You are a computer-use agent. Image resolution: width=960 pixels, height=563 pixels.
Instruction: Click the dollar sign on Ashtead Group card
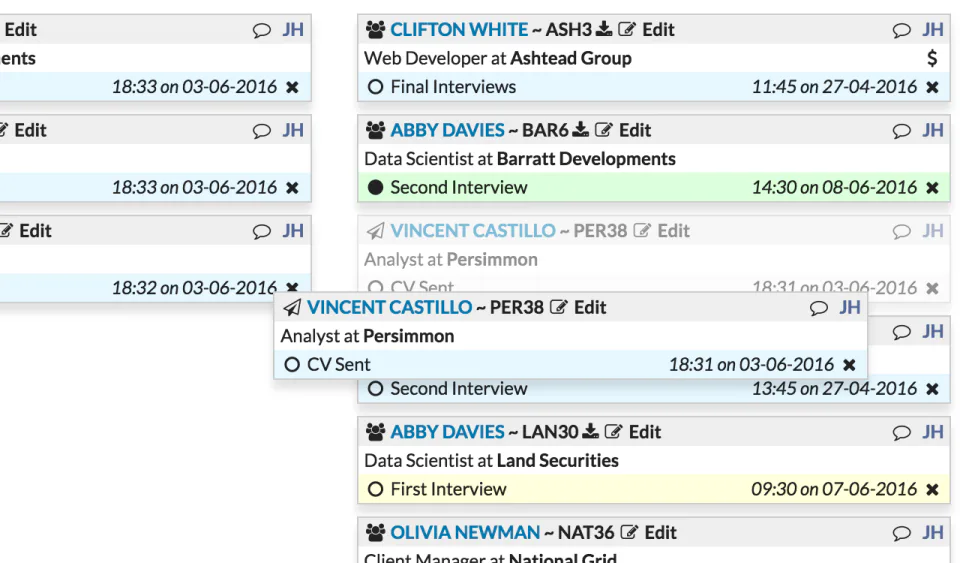[x=932, y=58]
